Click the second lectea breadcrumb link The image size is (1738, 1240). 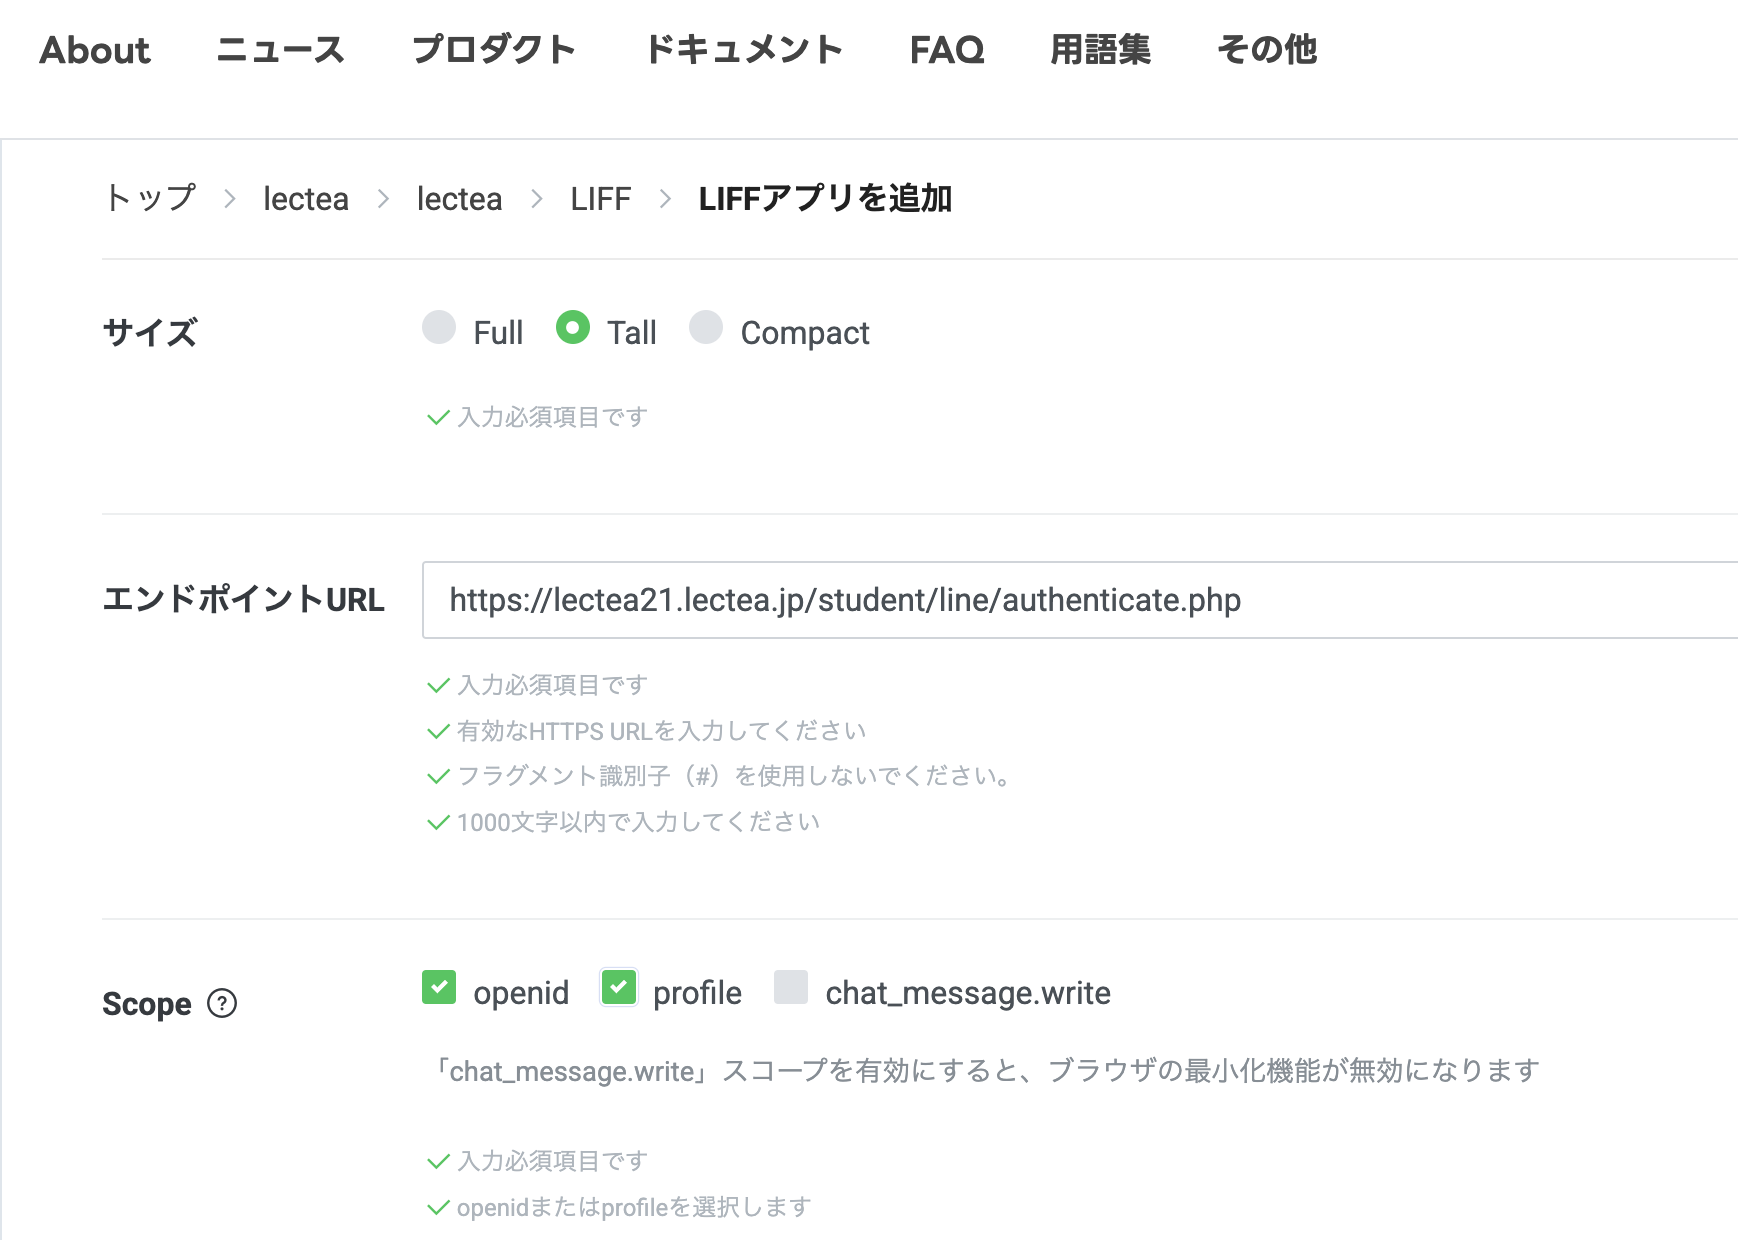(x=459, y=198)
